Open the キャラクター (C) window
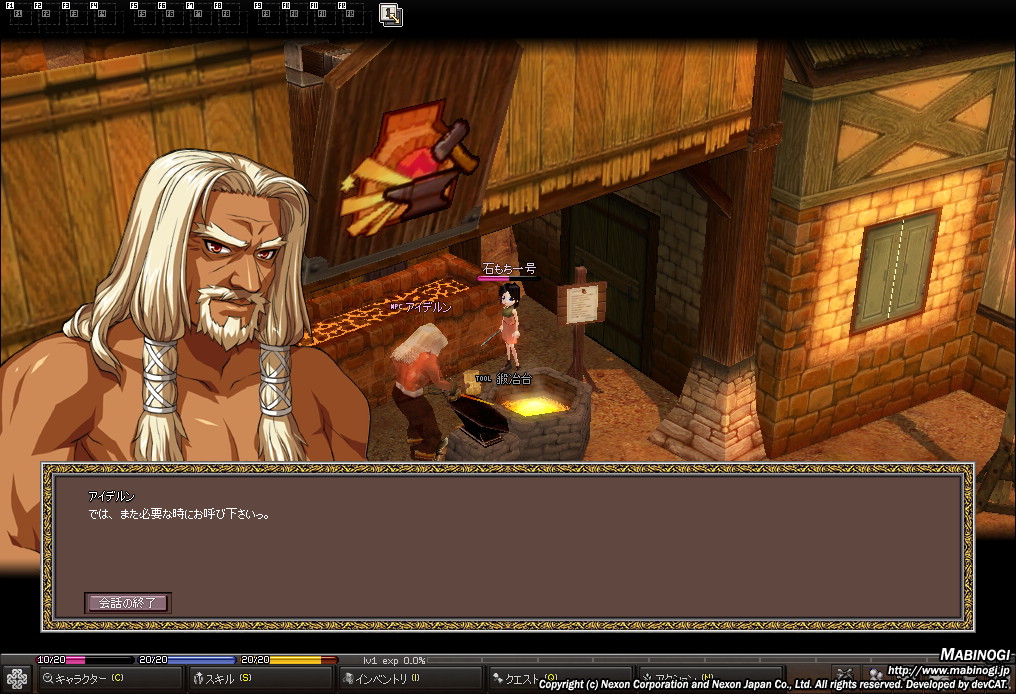 tap(110, 678)
